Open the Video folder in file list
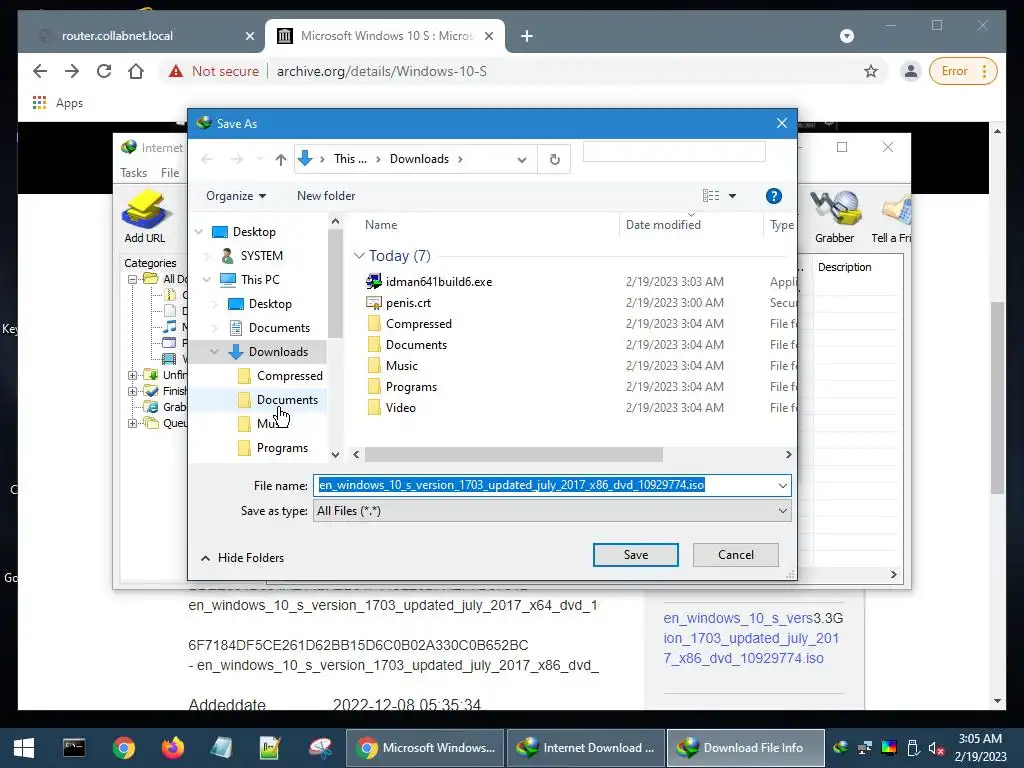This screenshot has width=1024, height=768. pos(400,408)
